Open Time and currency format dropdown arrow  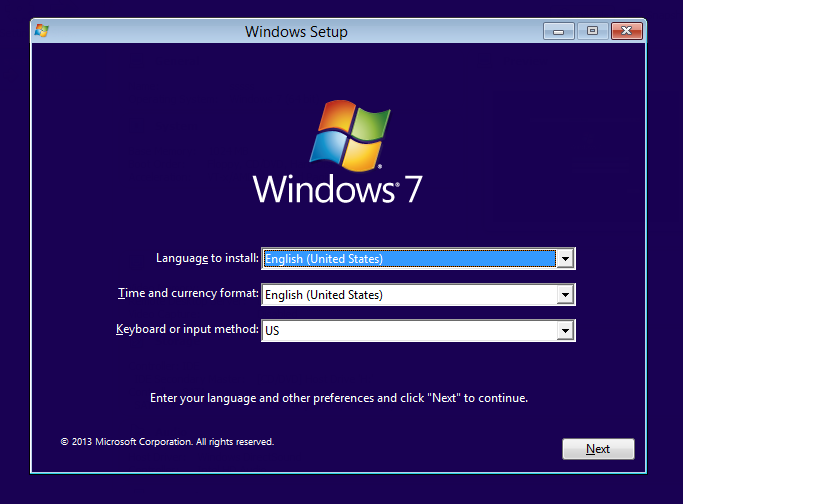(x=565, y=295)
